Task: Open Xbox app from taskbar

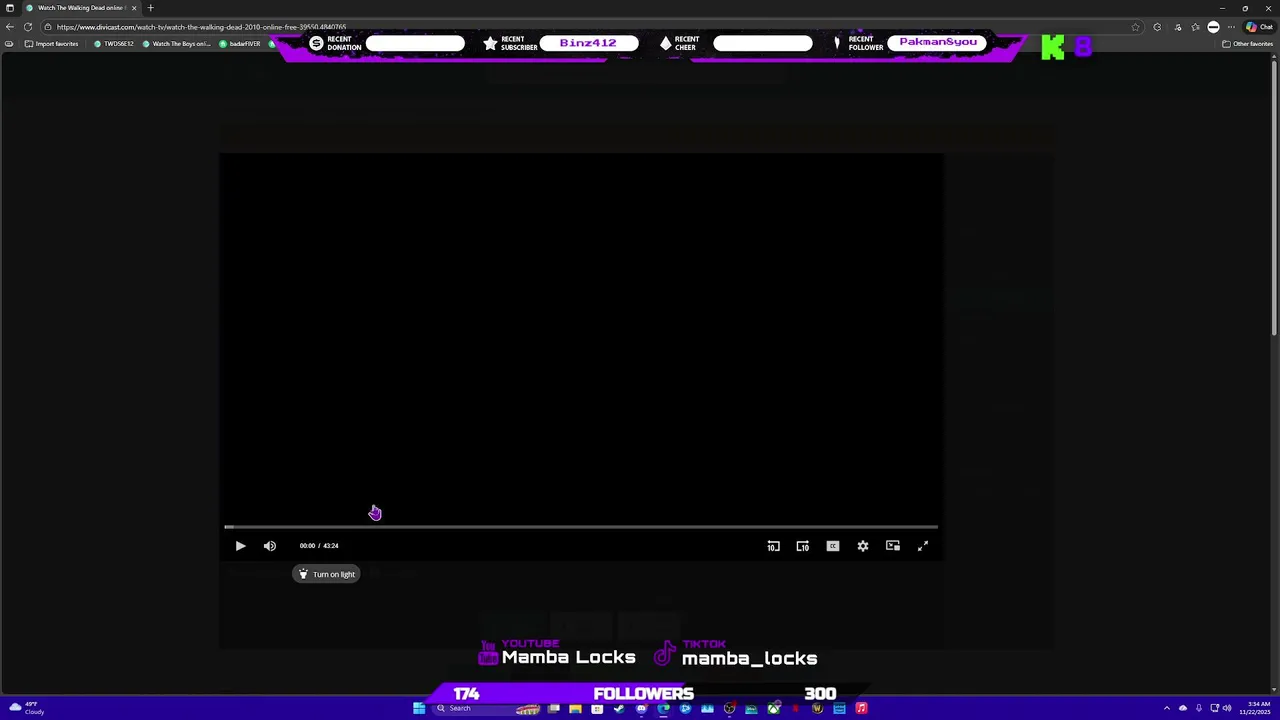Action: pyautogui.click(x=773, y=708)
